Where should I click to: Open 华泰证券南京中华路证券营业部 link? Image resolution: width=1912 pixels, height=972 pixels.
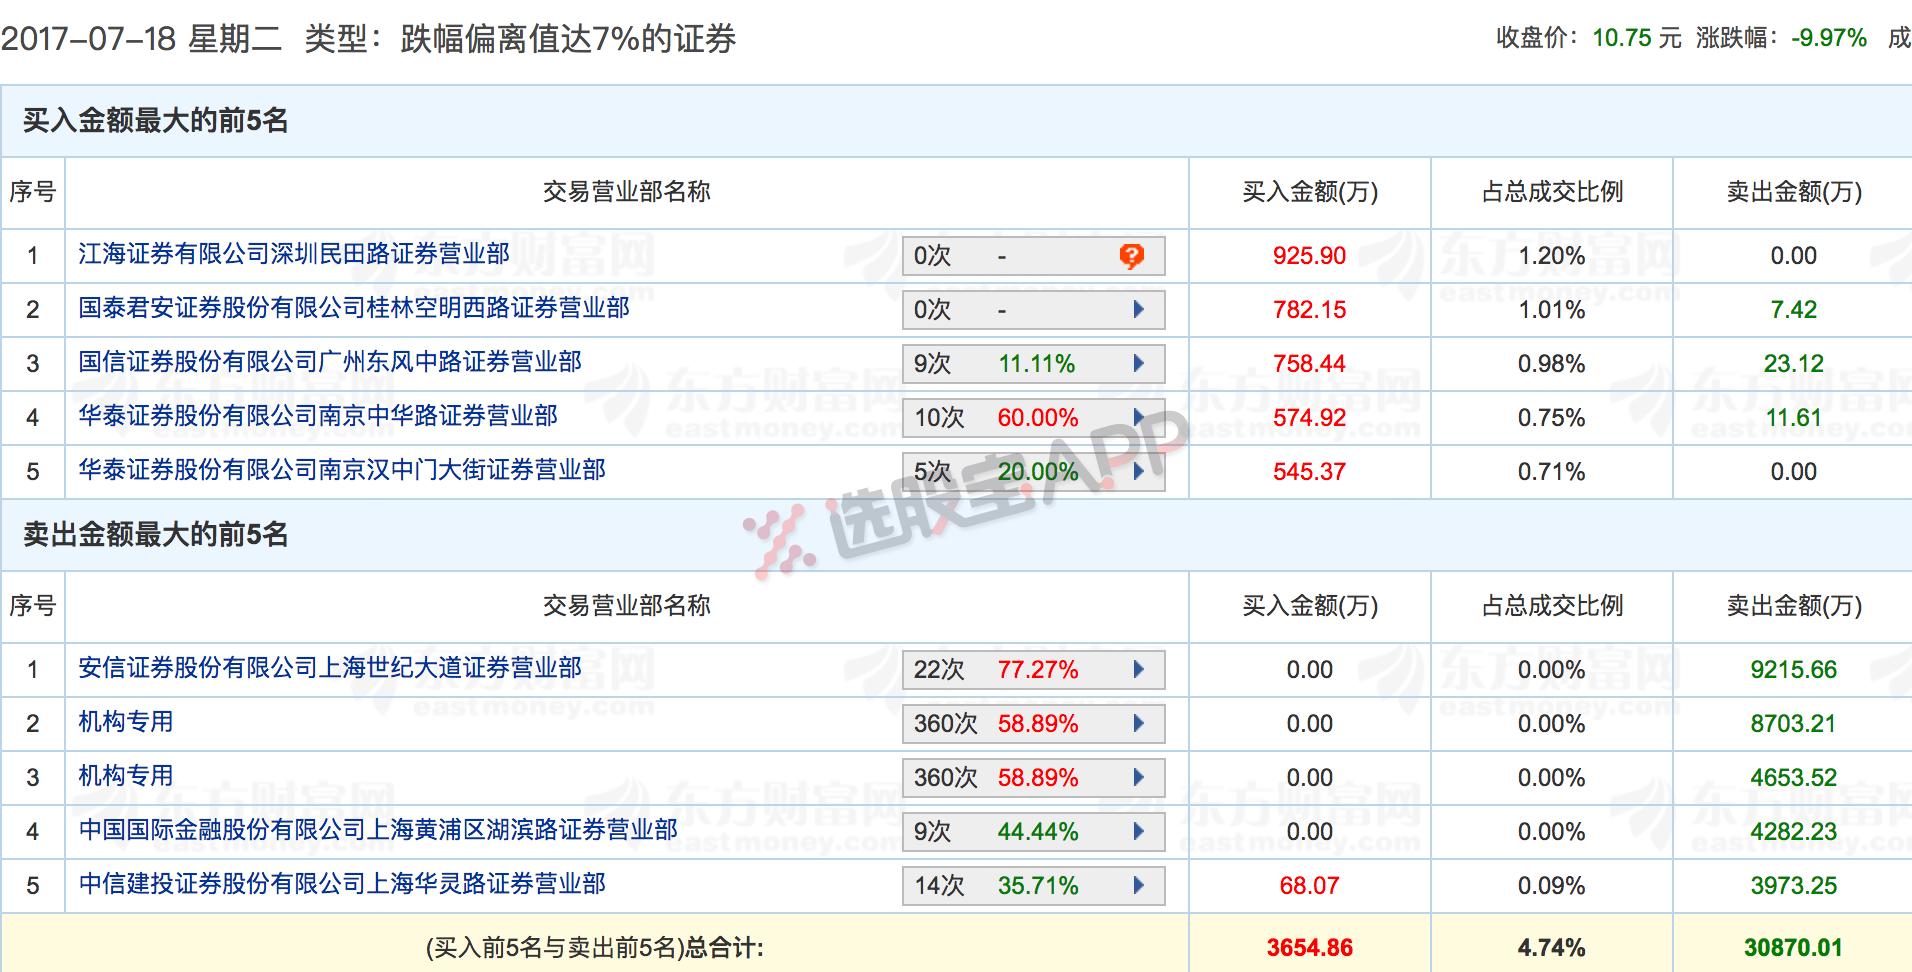(318, 417)
